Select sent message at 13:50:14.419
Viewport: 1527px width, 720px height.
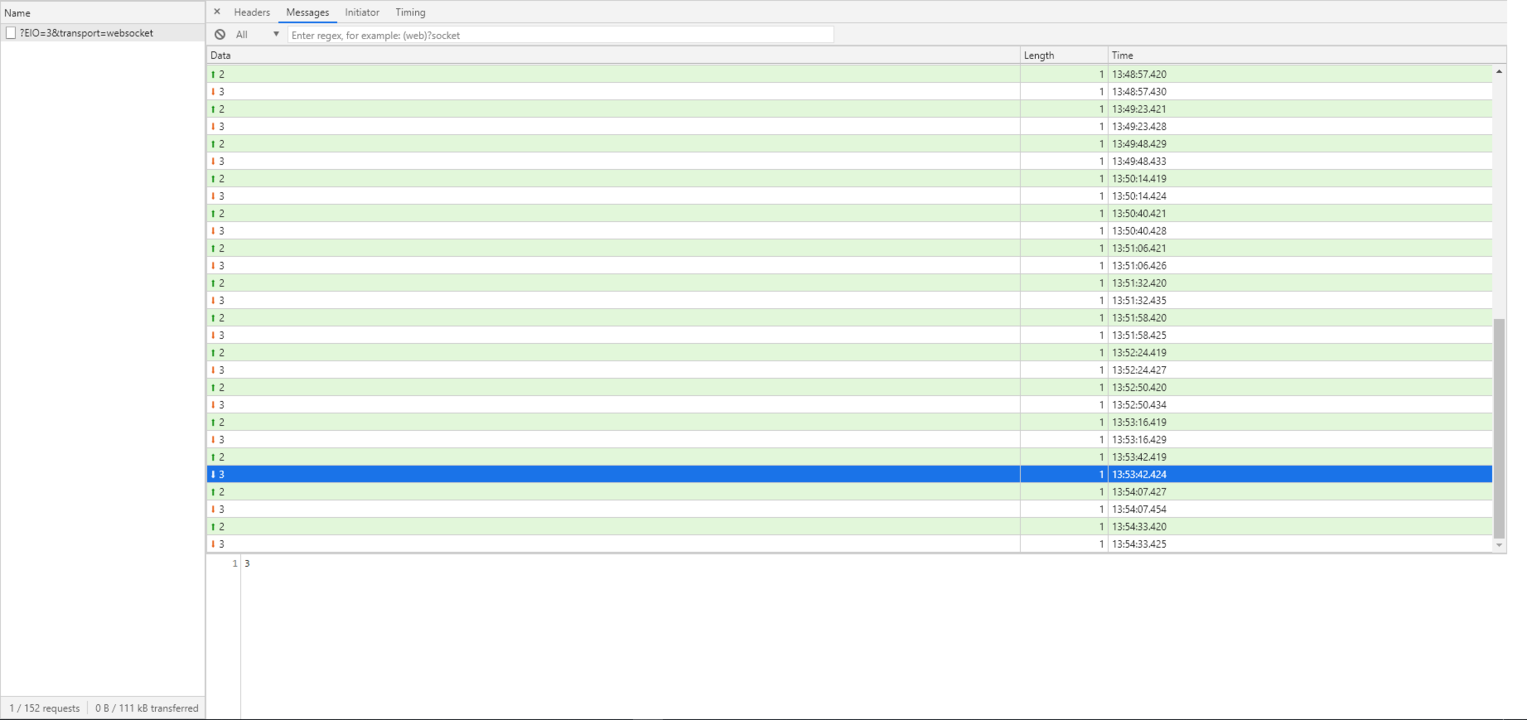coord(849,179)
